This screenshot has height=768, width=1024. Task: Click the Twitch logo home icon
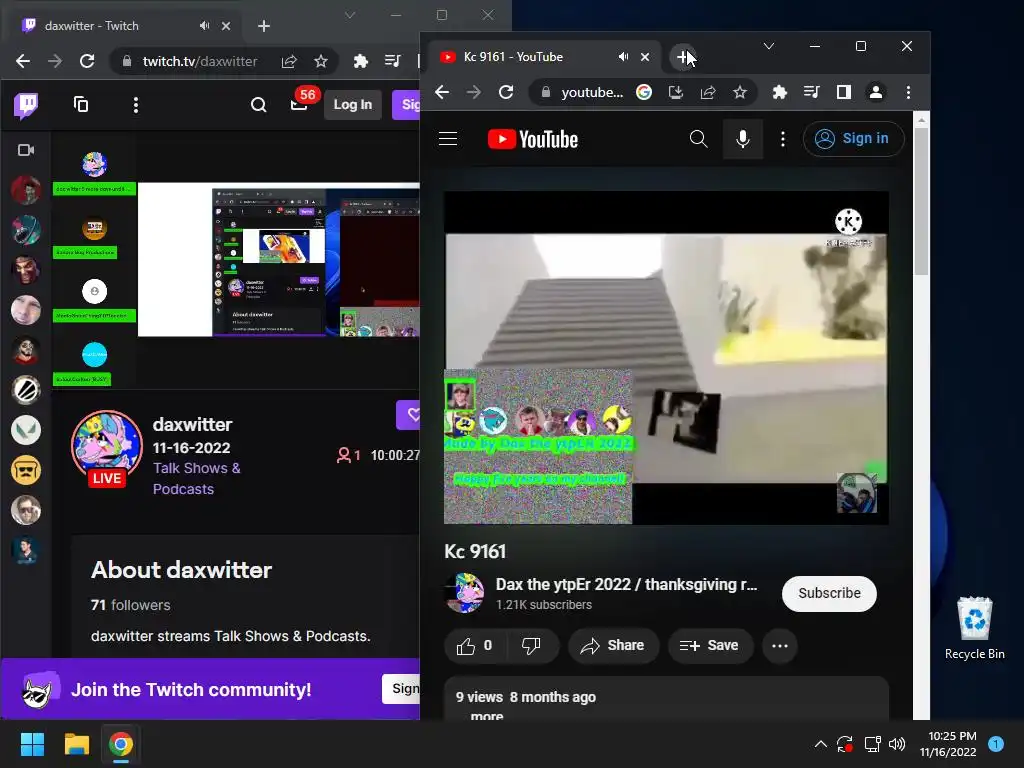tap(26, 105)
